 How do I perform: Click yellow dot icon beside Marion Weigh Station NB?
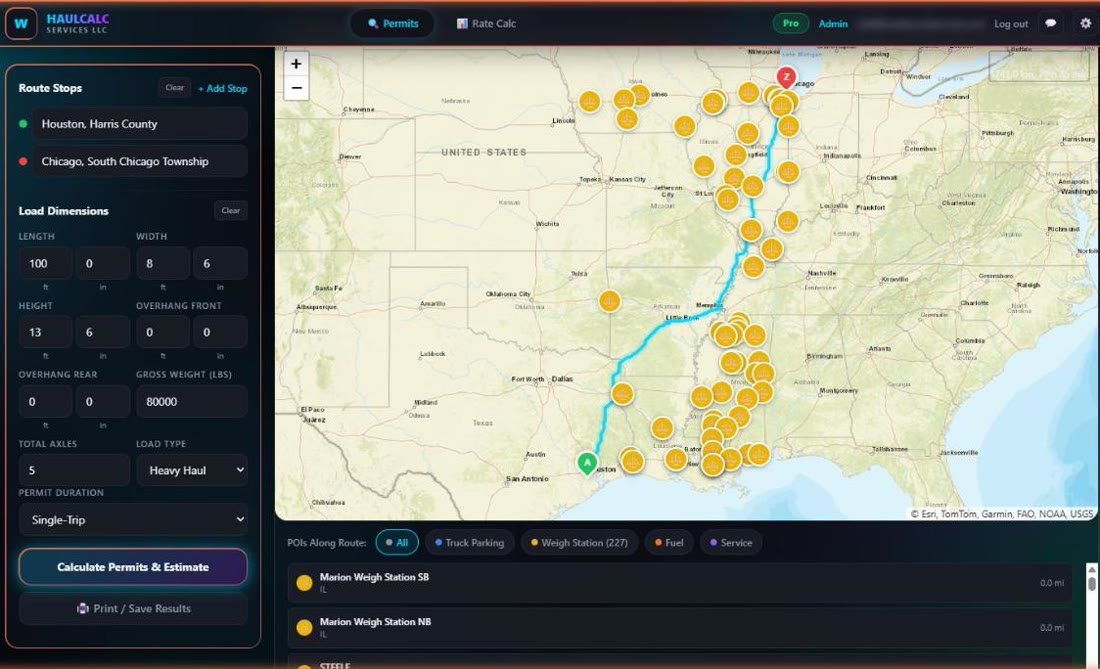[304, 628]
